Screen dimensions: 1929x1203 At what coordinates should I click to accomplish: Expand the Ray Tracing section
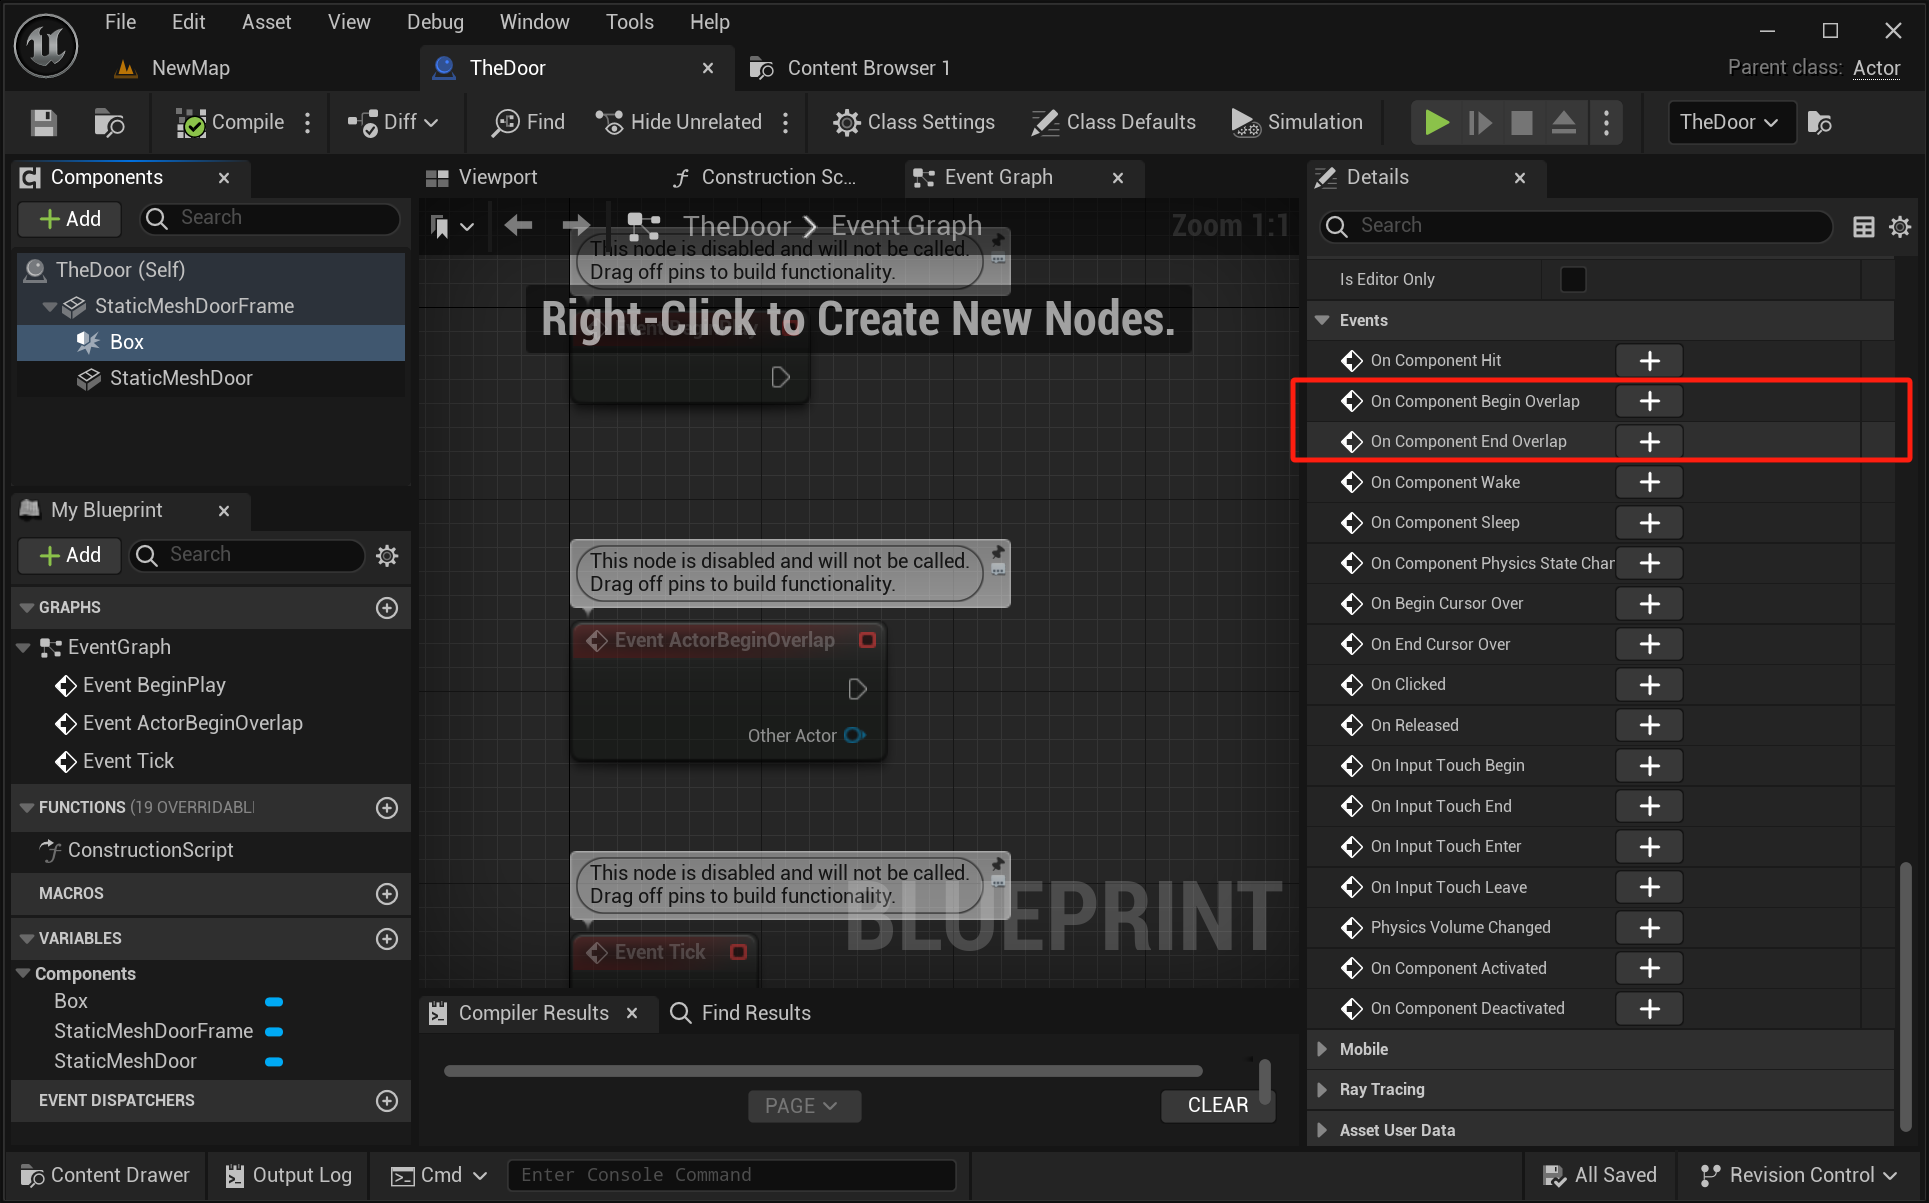pos(1322,1090)
